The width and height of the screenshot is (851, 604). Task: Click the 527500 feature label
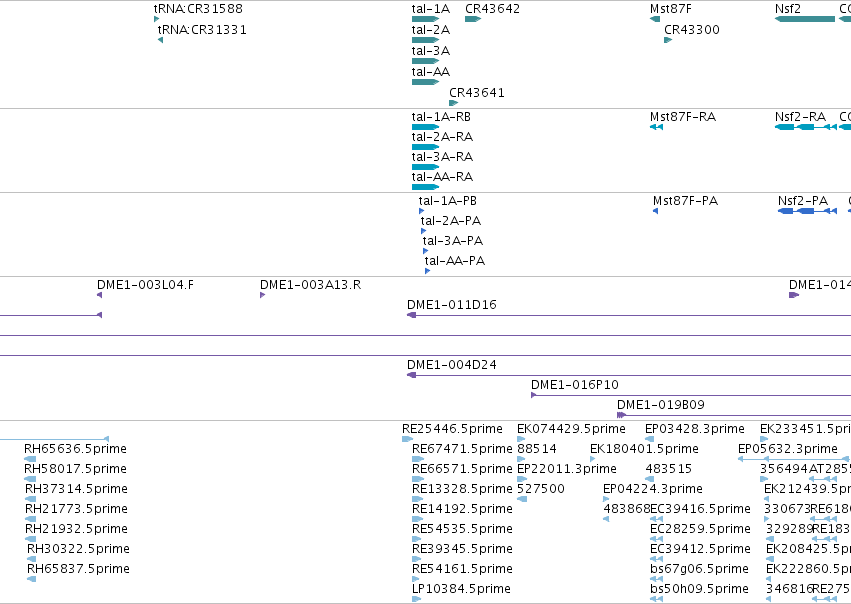point(541,489)
